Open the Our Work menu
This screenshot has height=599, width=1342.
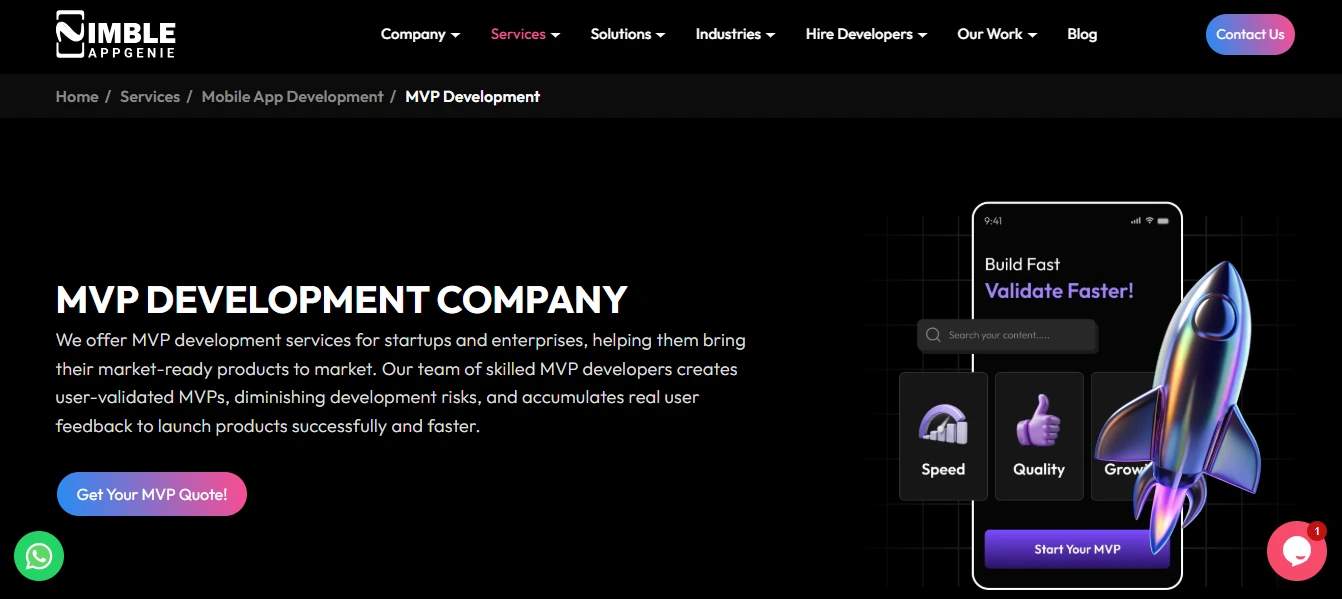point(996,34)
